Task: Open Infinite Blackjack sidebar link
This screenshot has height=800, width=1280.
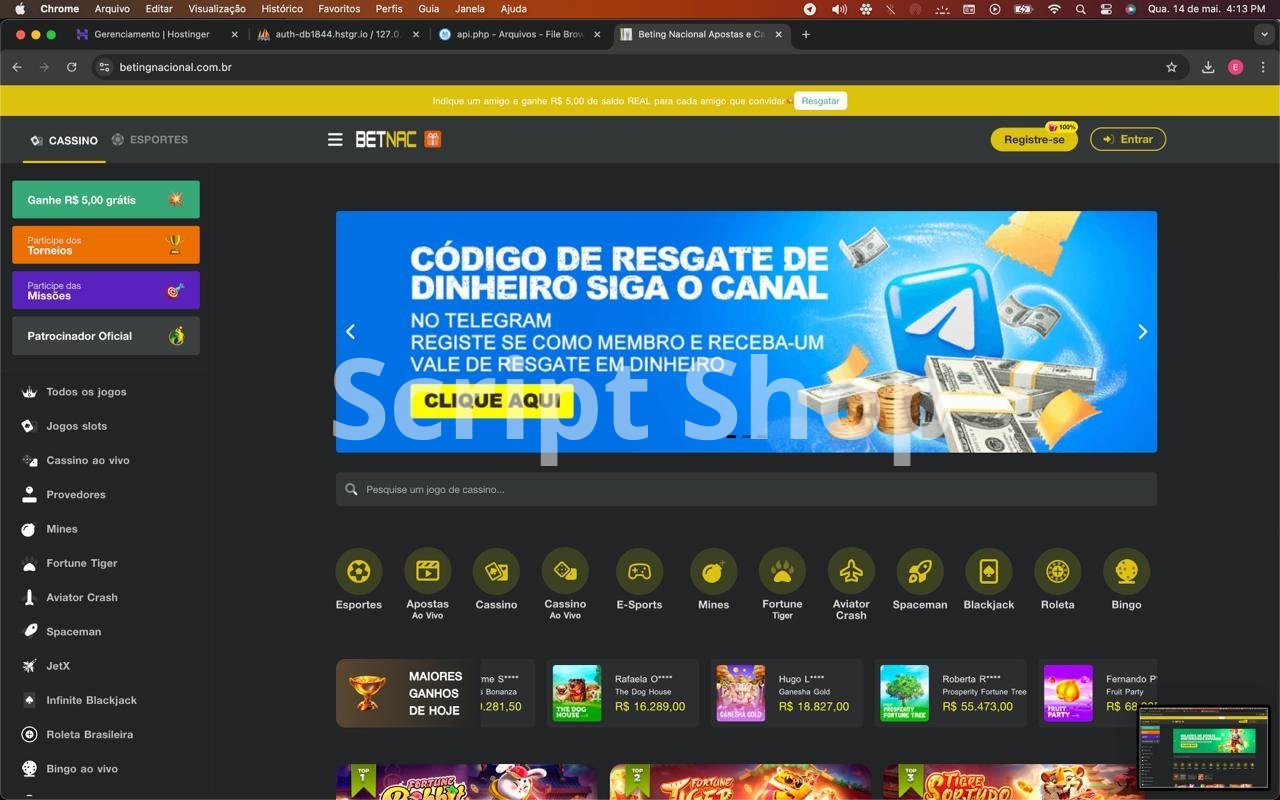Action: [x=91, y=700]
